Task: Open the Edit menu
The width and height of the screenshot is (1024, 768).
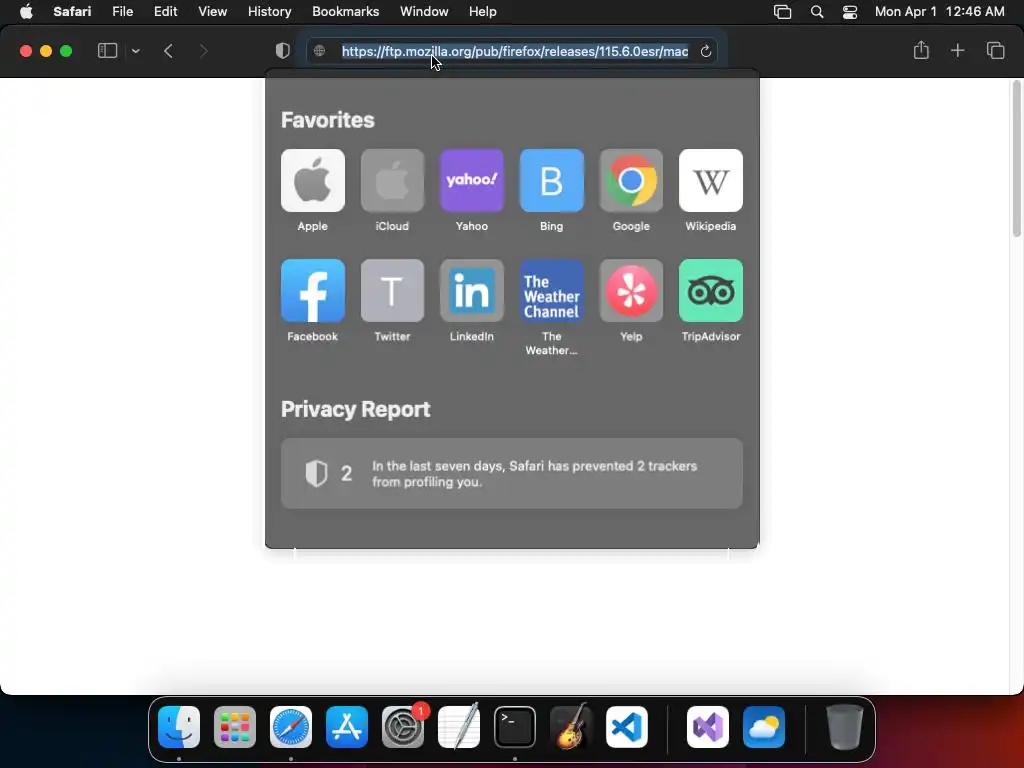Action: (165, 12)
